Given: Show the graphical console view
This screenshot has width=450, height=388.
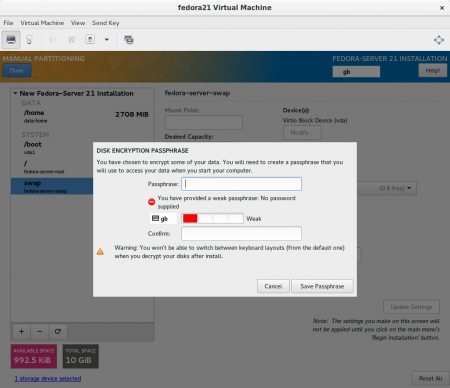Looking at the screenshot, I should click(11, 40).
